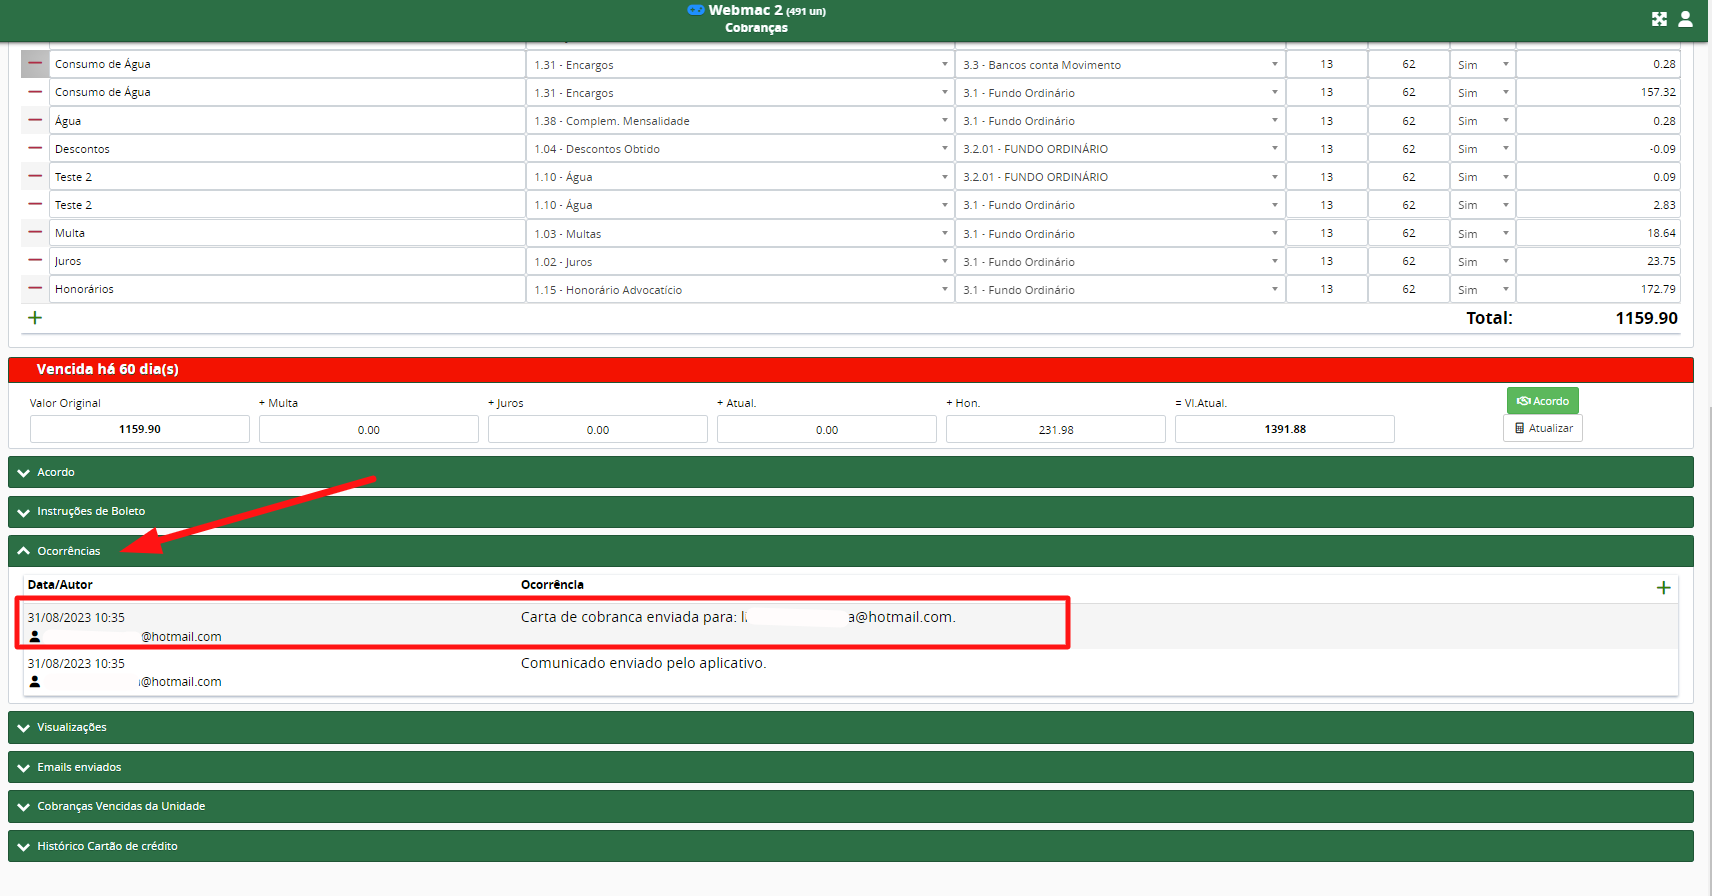Delete the Honorários row using minus icon
Image resolution: width=1712 pixels, height=896 pixels.
pos(35,288)
